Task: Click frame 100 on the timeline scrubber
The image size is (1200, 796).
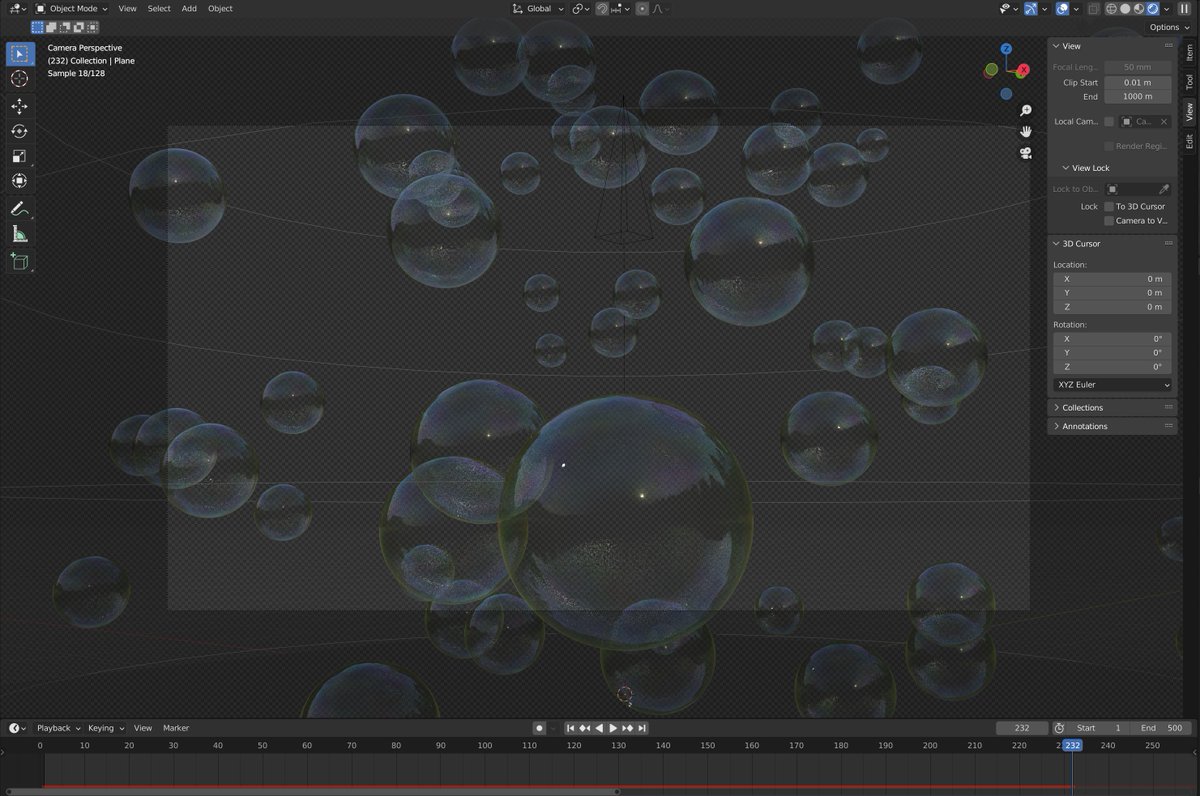Action: (484, 745)
